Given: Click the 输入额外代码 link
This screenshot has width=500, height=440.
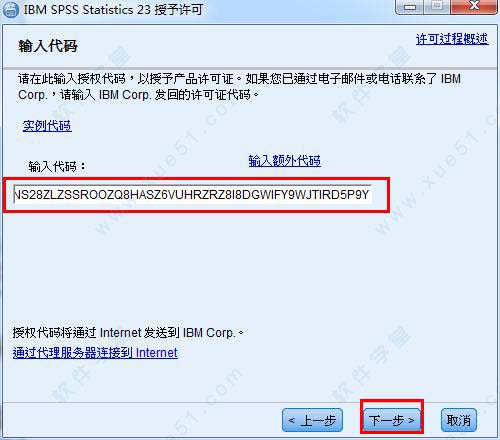Looking at the screenshot, I should pyautogui.click(x=285, y=161).
